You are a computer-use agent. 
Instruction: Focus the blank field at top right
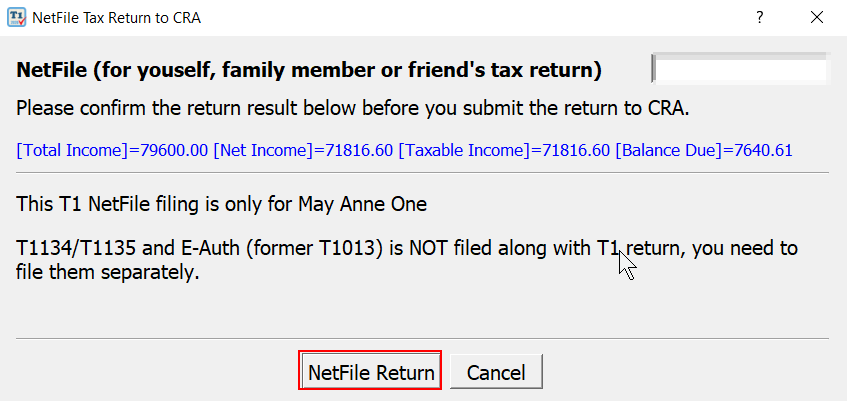coord(739,69)
